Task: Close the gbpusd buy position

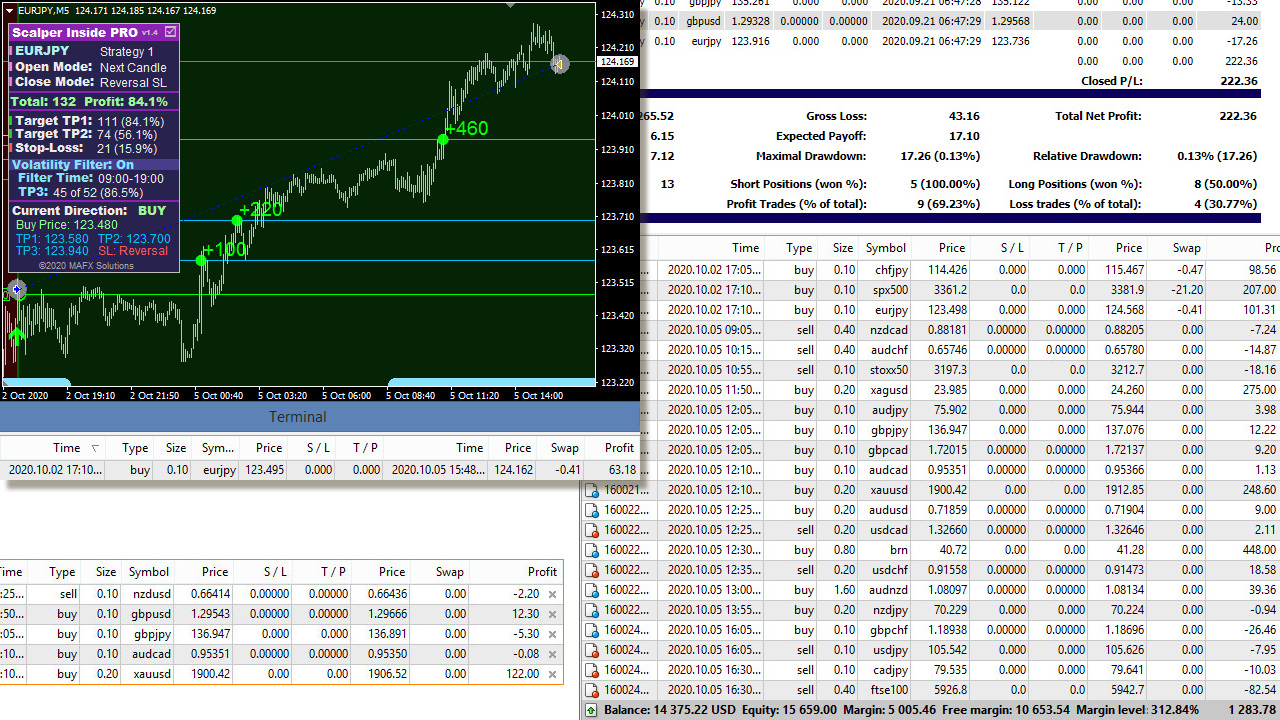Action: 552,614
